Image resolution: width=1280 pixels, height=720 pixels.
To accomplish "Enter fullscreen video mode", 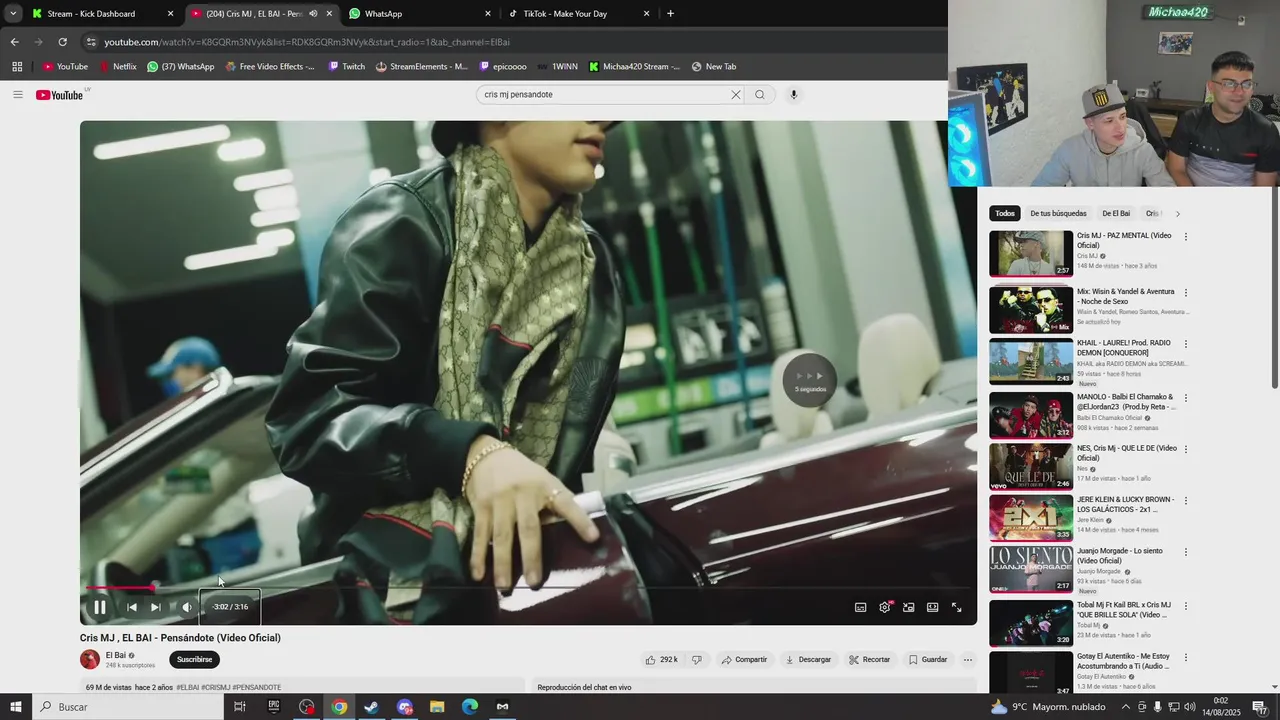I will [x=956, y=607].
